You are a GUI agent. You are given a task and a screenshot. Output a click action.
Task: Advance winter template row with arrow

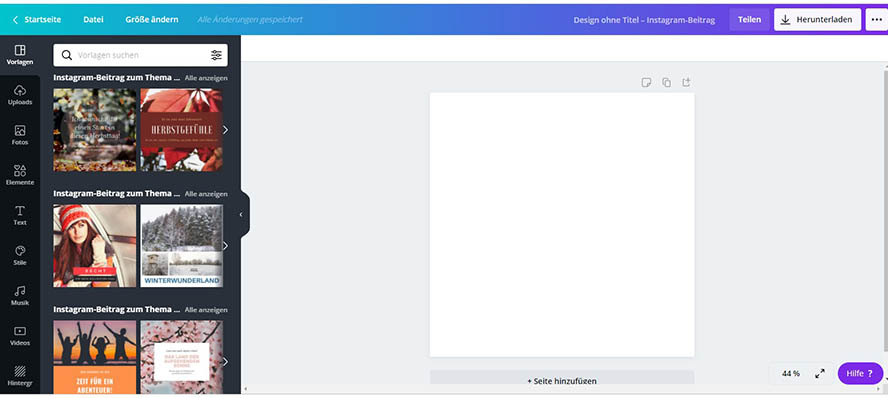click(225, 246)
